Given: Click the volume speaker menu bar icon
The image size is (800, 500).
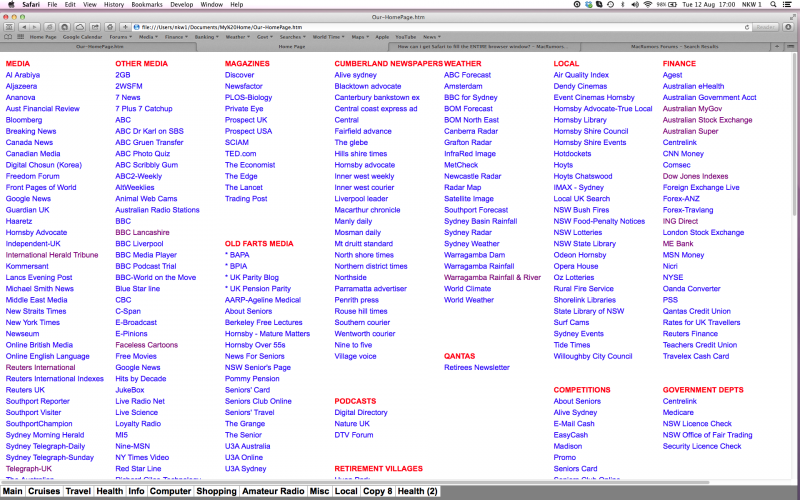Looking at the screenshot, I should [635, 5].
